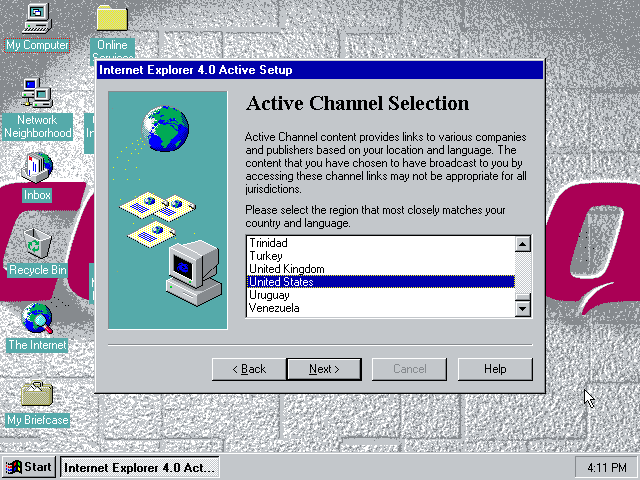
Task: Open Help for Active Setup
Action: tap(495, 369)
